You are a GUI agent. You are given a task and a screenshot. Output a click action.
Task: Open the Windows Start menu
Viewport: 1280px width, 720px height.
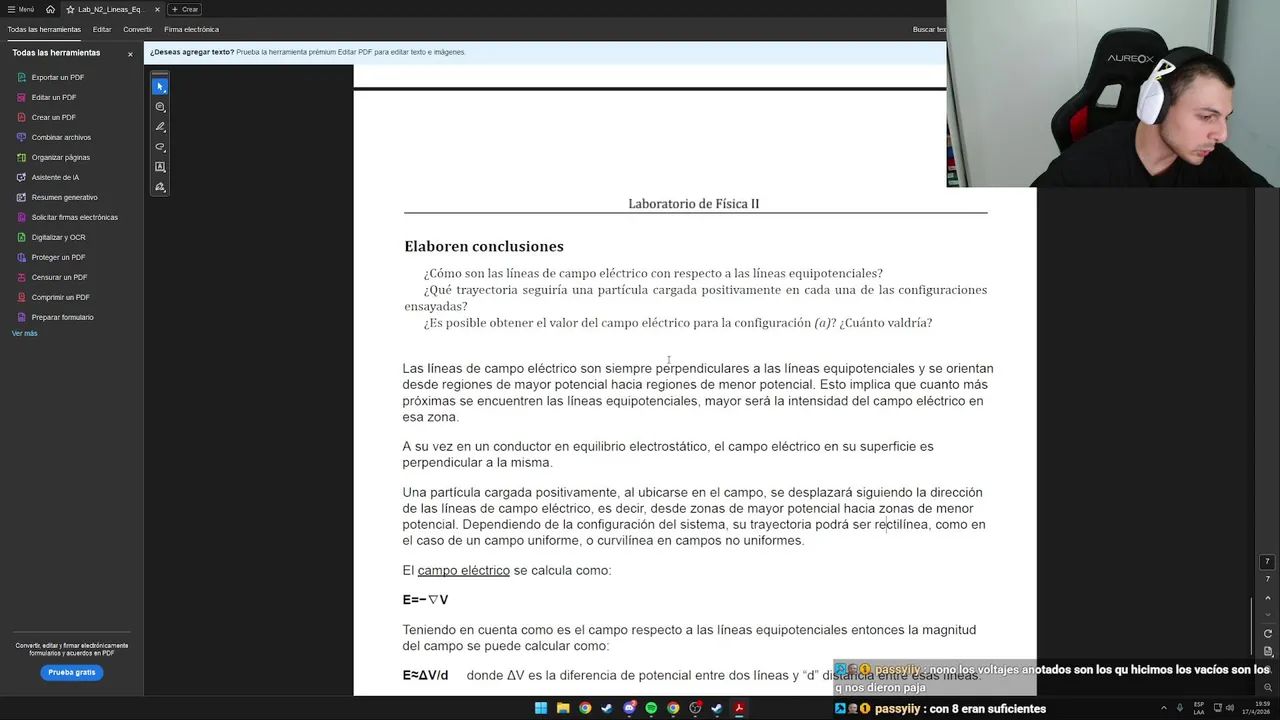click(x=541, y=708)
